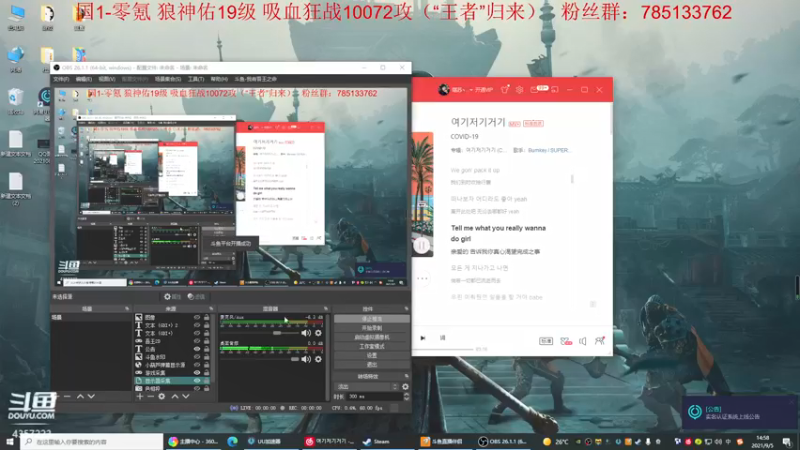
Task: Open the 视图(V) menu in OBS
Action: point(107,79)
